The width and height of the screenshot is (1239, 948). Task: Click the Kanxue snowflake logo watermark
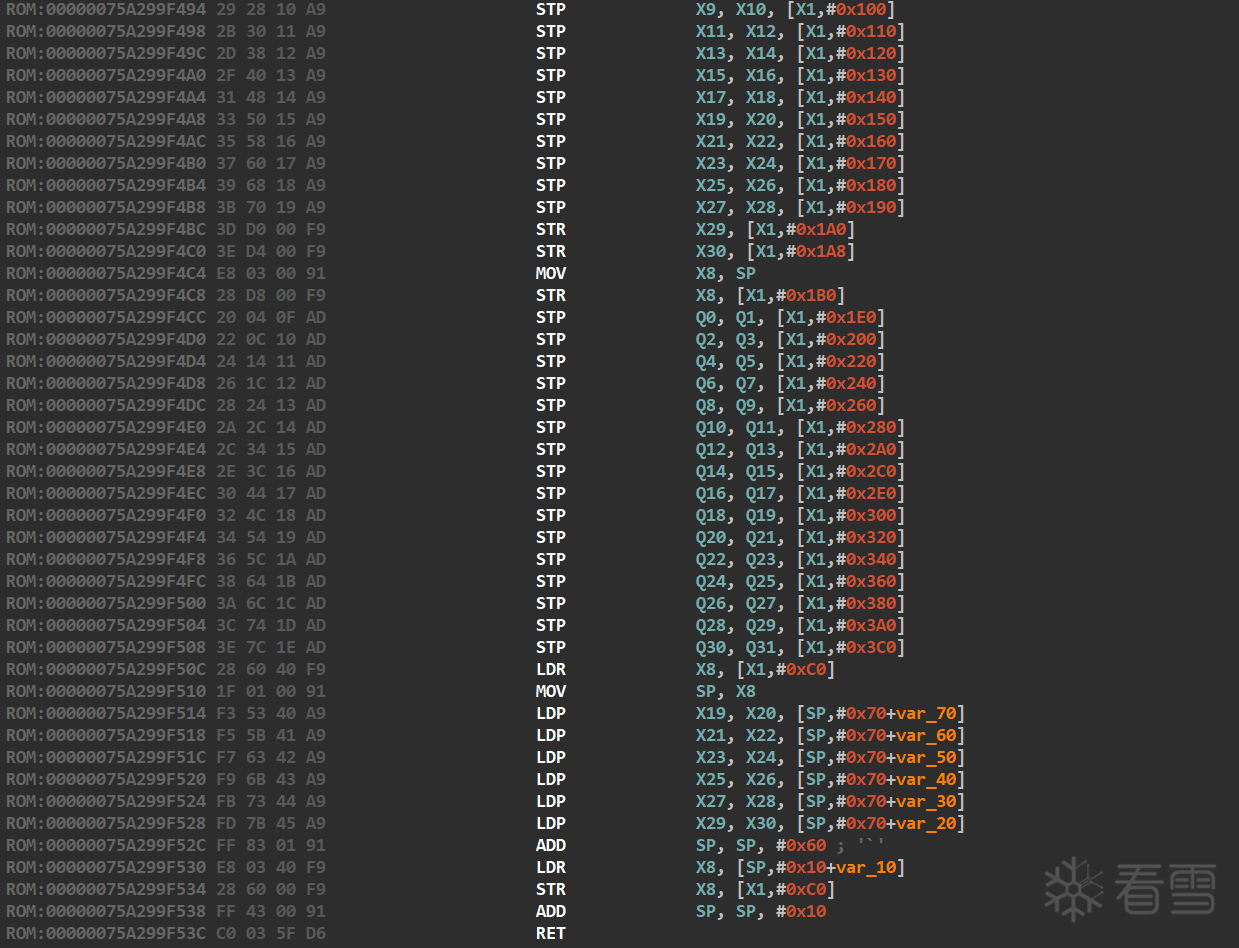1073,889
